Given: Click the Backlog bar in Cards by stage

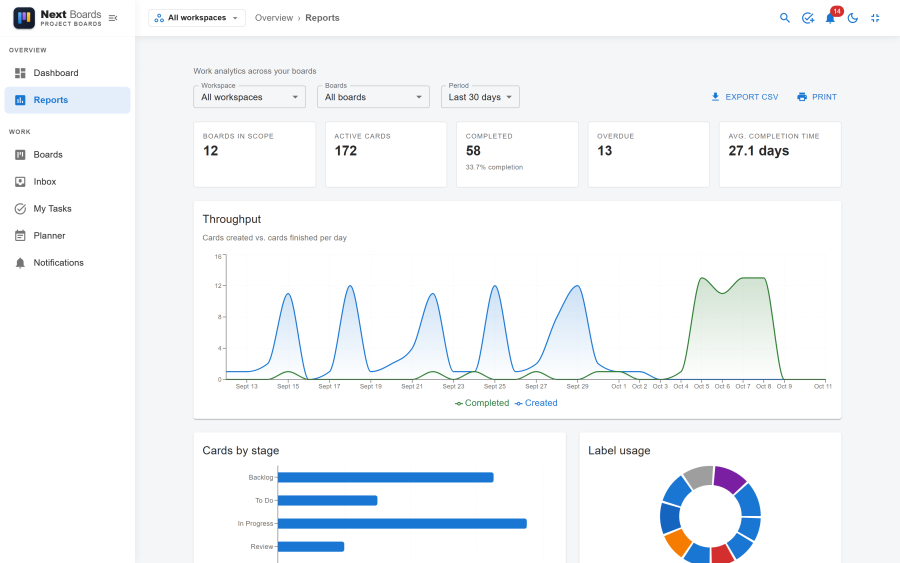Looking at the screenshot, I should [x=386, y=477].
